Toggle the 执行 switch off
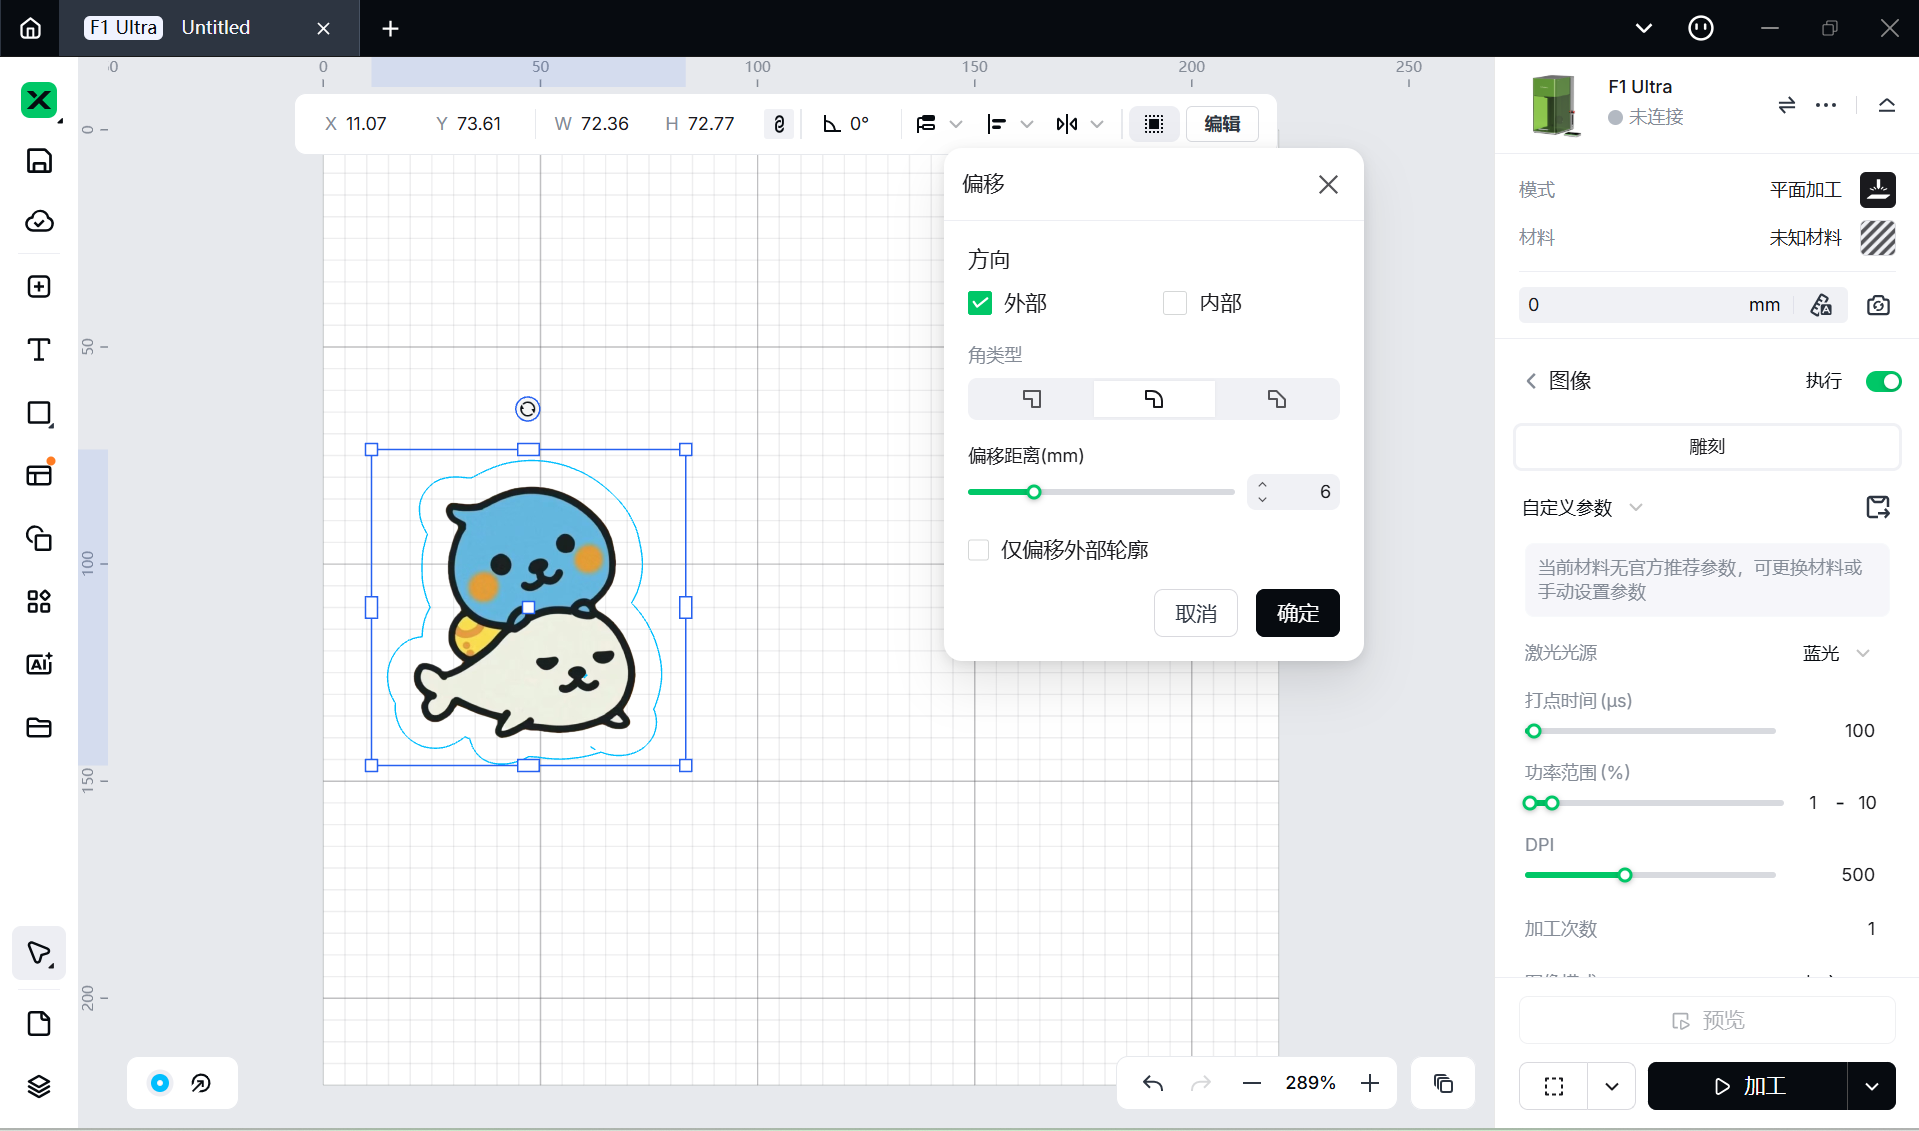The width and height of the screenshot is (1919, 1131). tap(1883, 381)
